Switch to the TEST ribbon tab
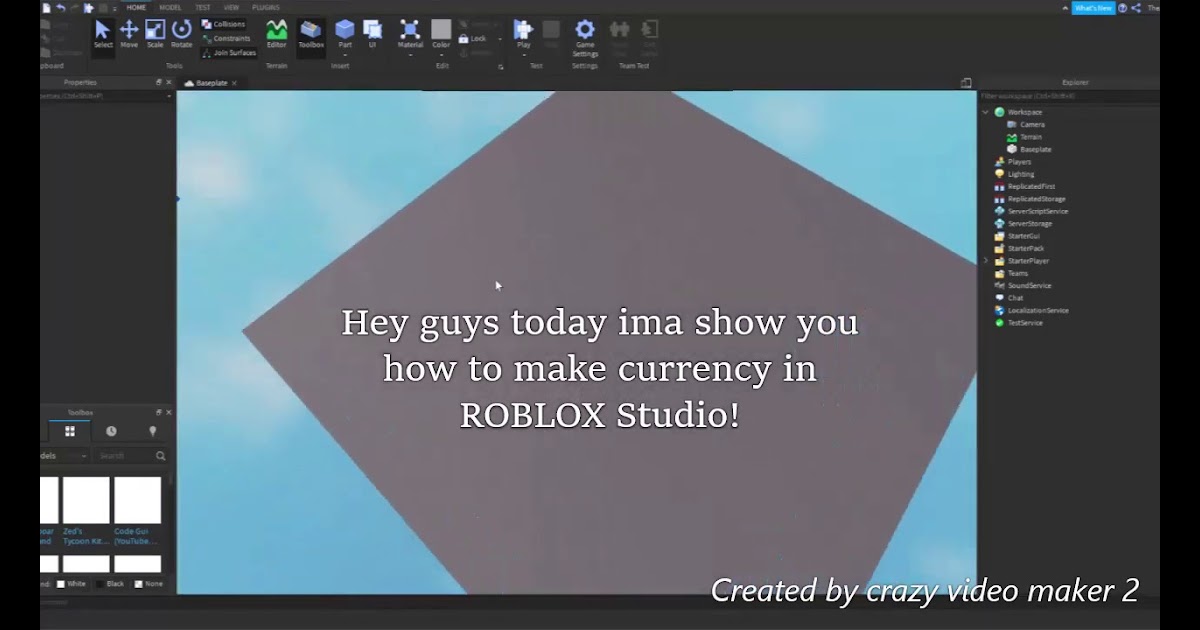Viewport: 1200px width, 630px height. click(202, 7)
